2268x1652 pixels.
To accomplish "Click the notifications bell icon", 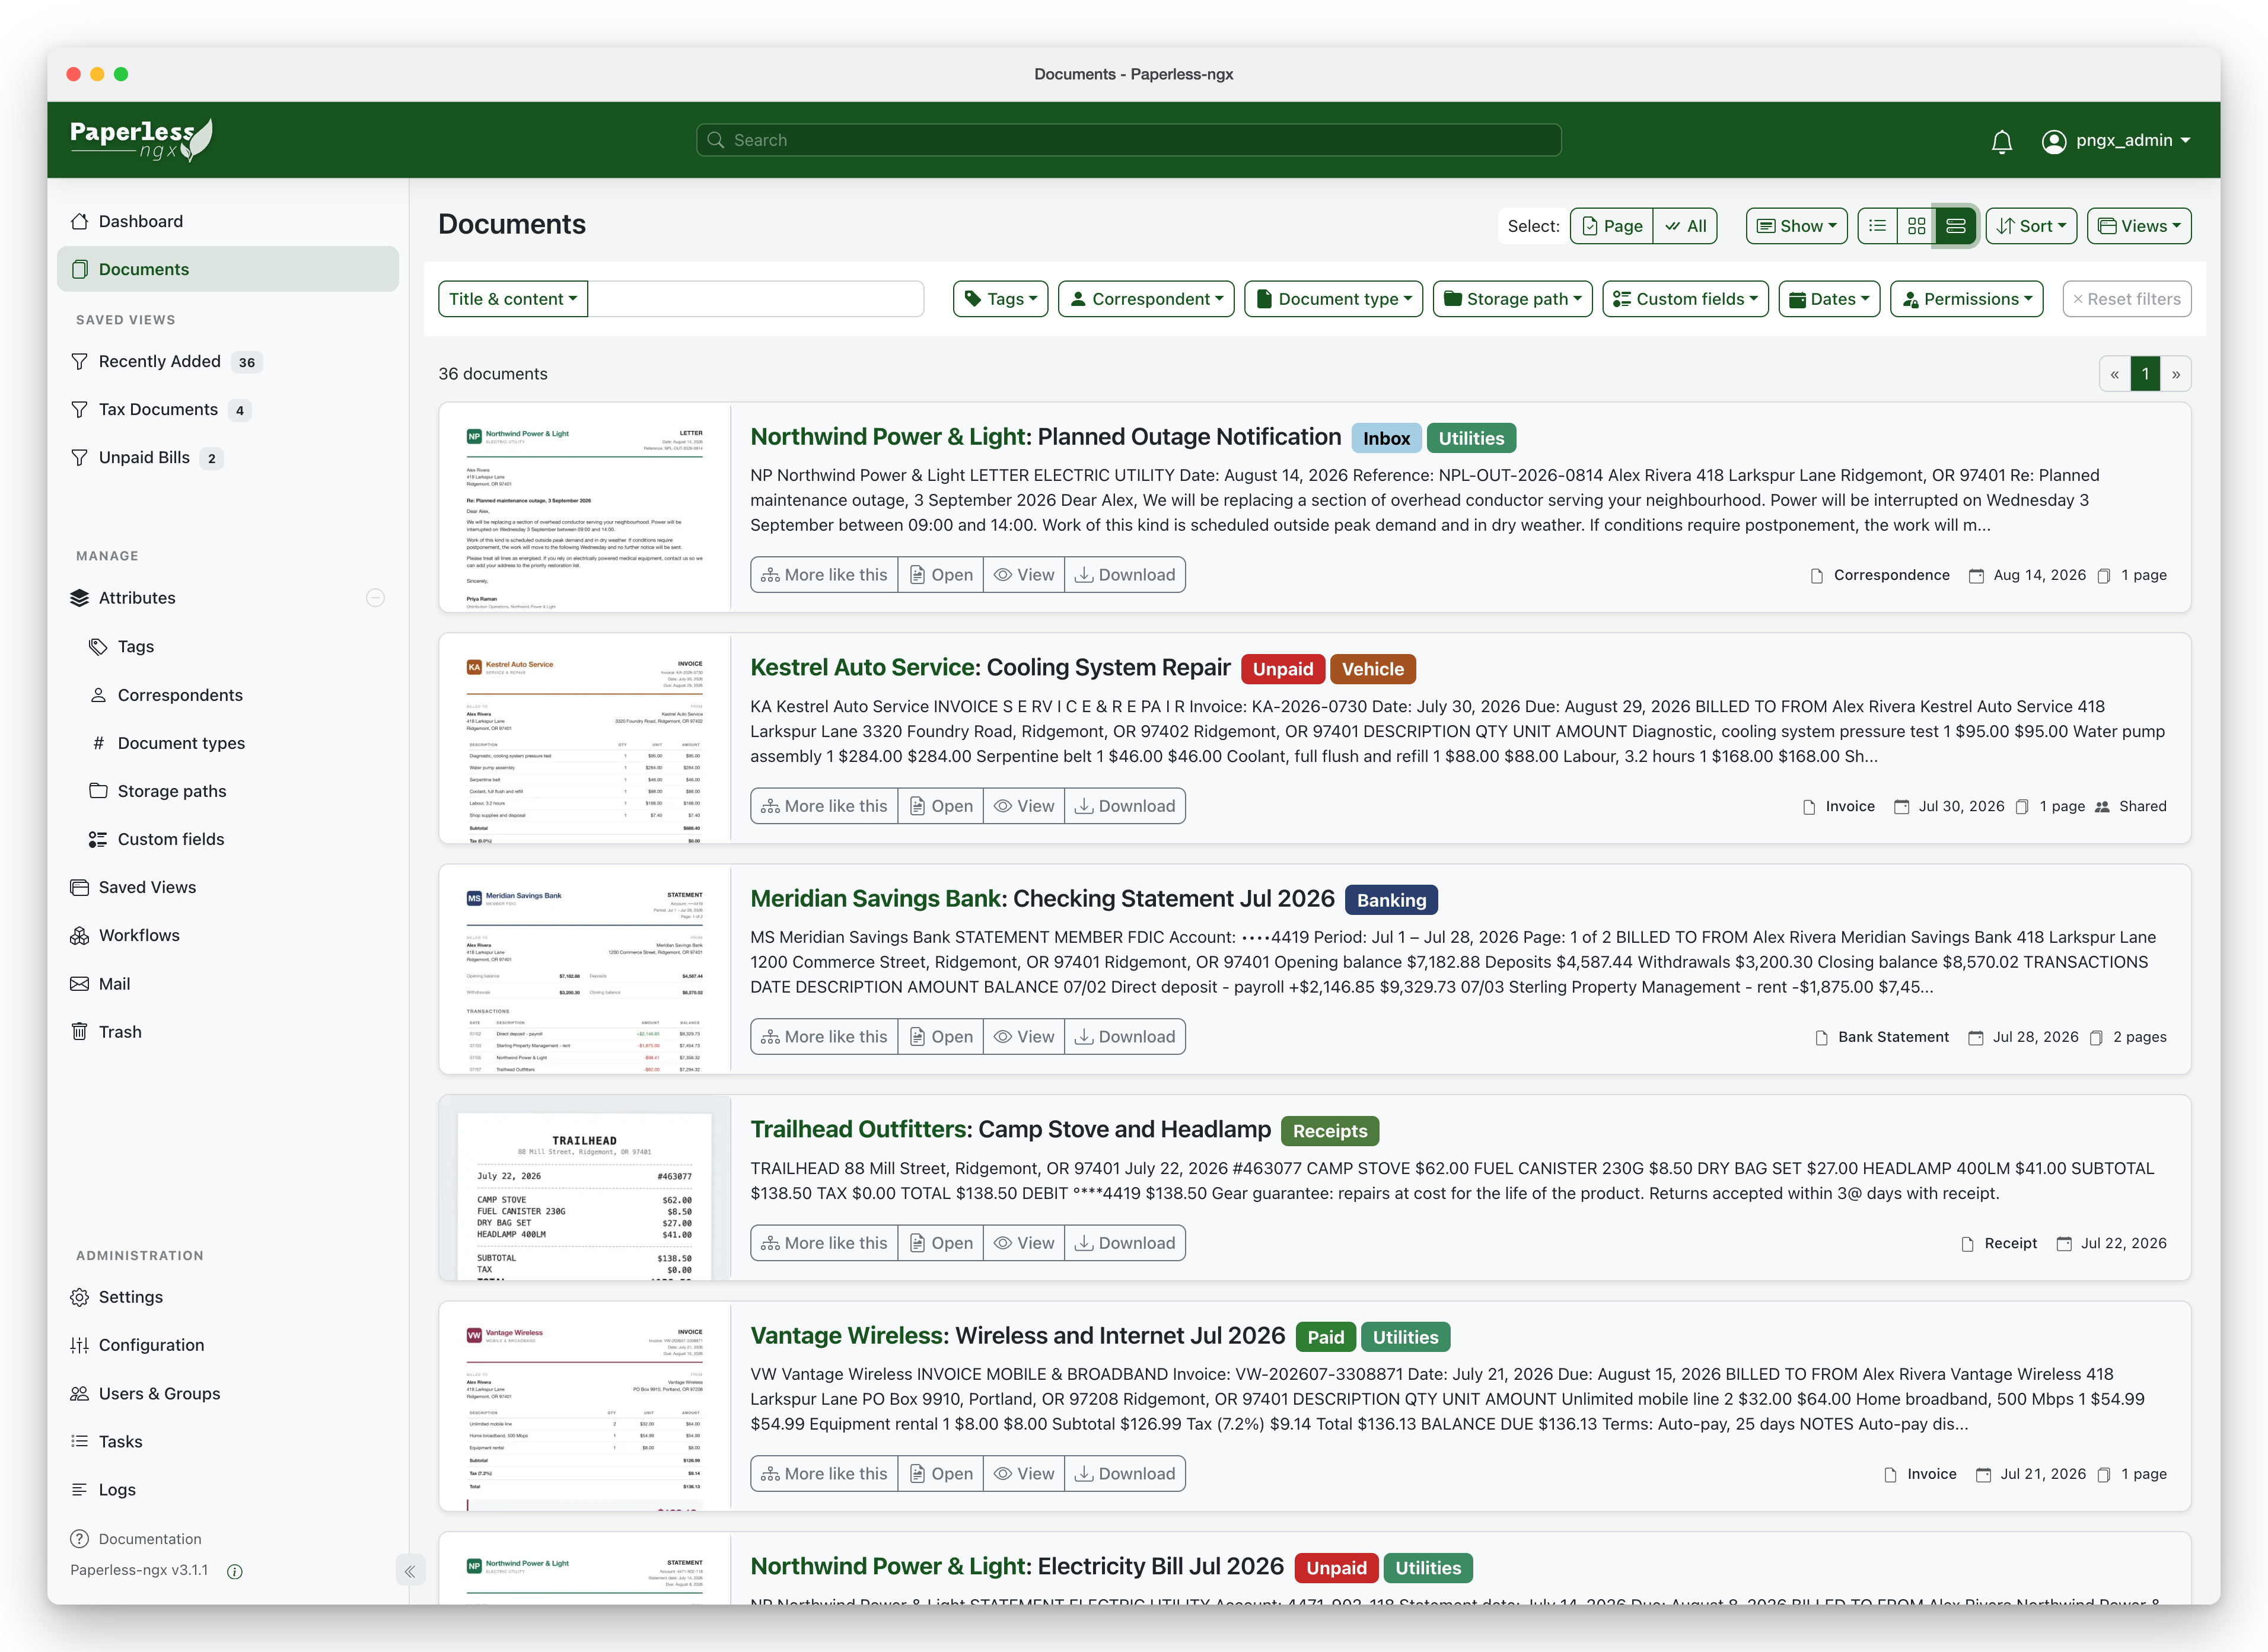I will click(2001, 141).
